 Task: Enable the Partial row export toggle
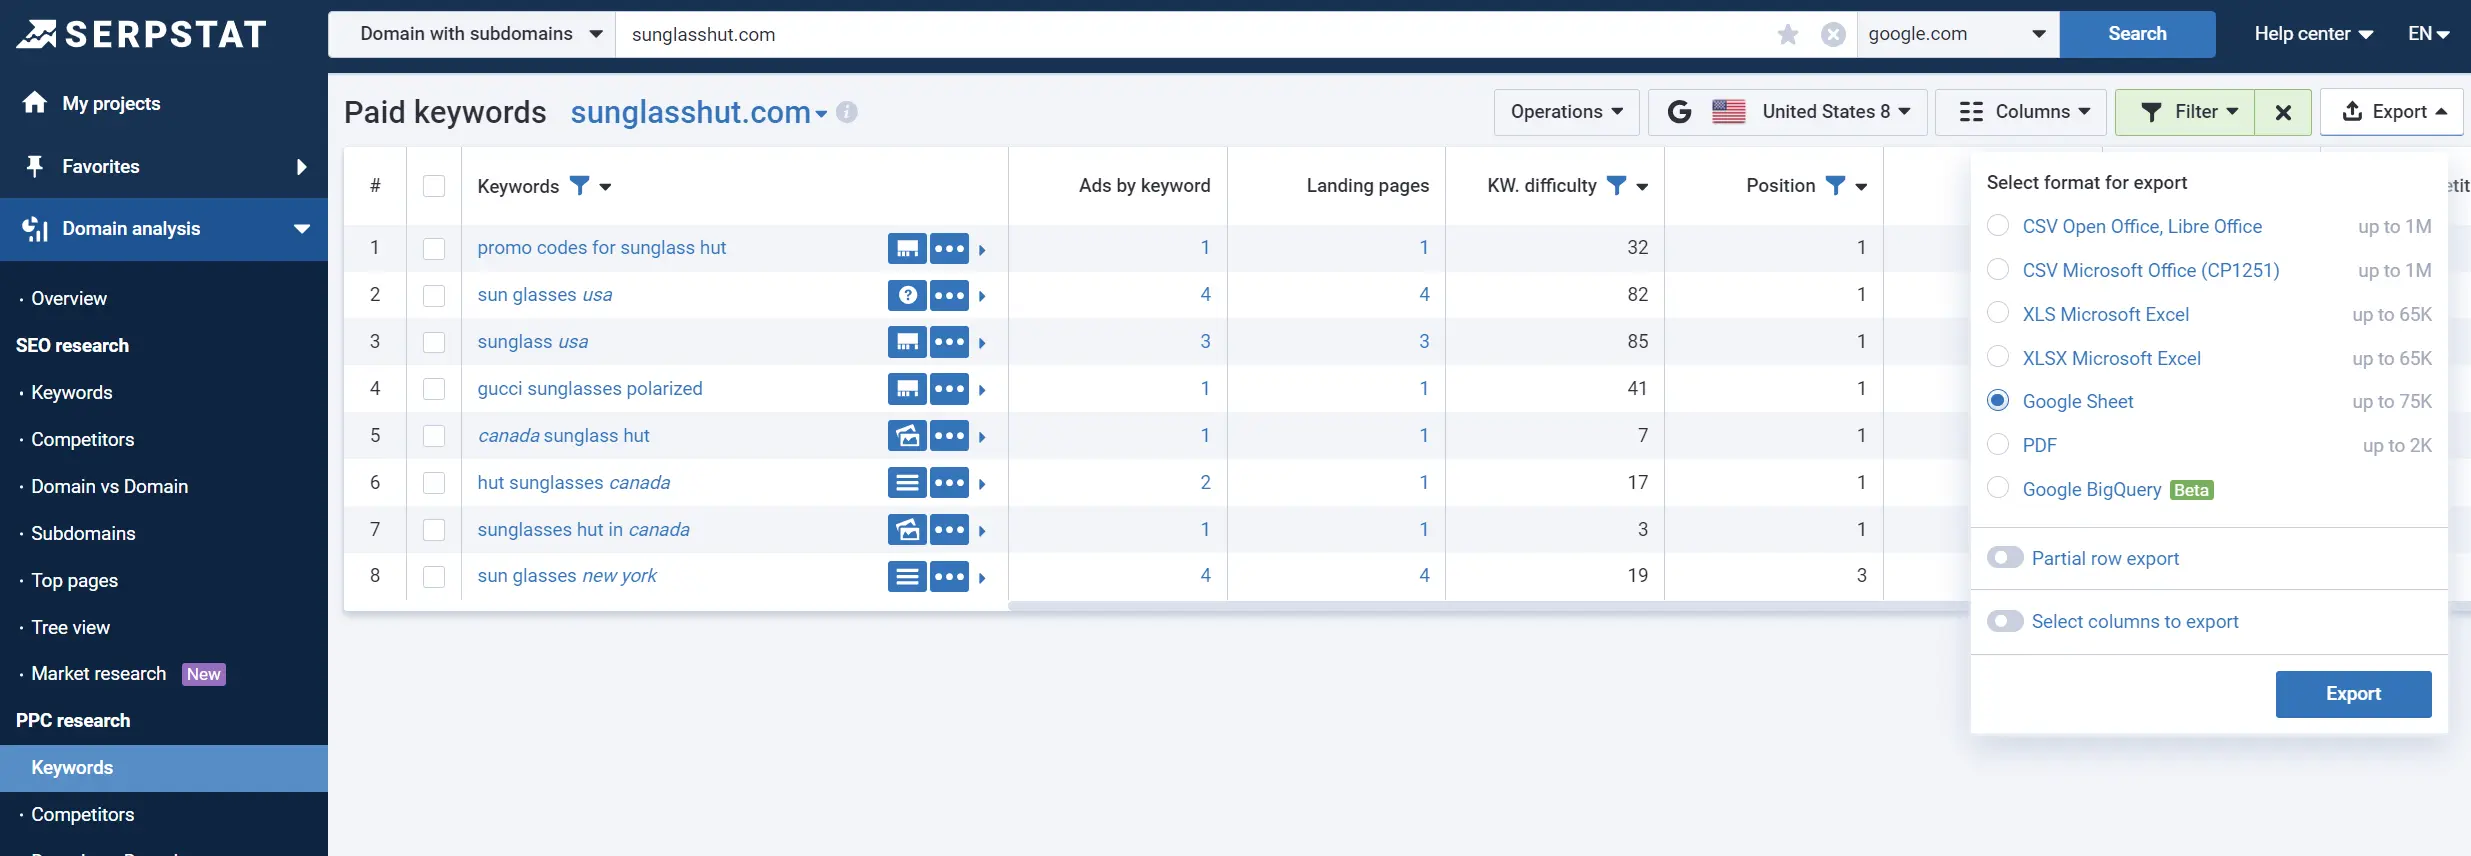2005,558
